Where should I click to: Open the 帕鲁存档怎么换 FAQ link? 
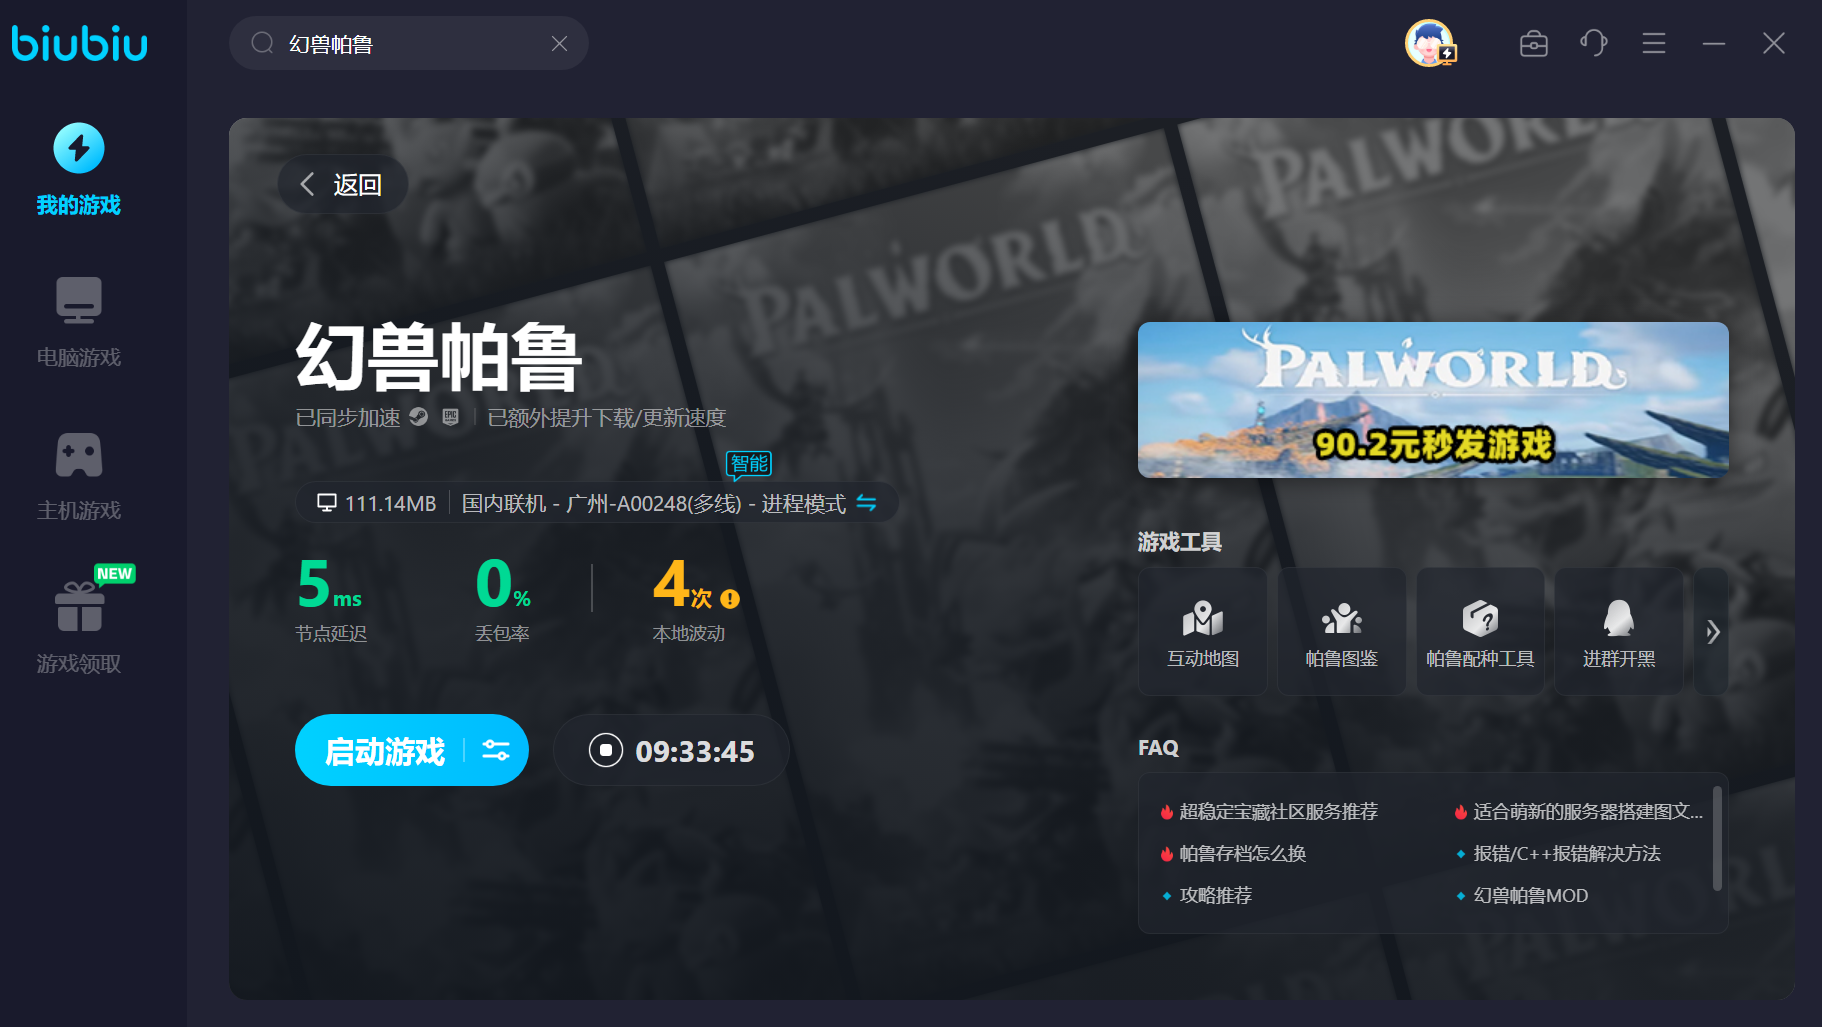[1242, 853]
